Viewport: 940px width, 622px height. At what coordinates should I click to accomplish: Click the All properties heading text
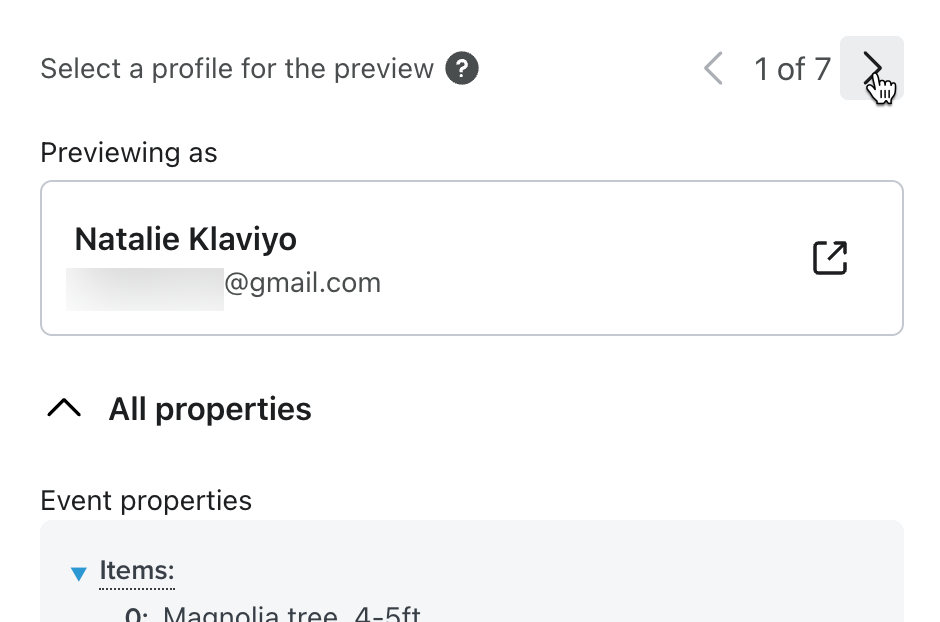tap(210, 409)
